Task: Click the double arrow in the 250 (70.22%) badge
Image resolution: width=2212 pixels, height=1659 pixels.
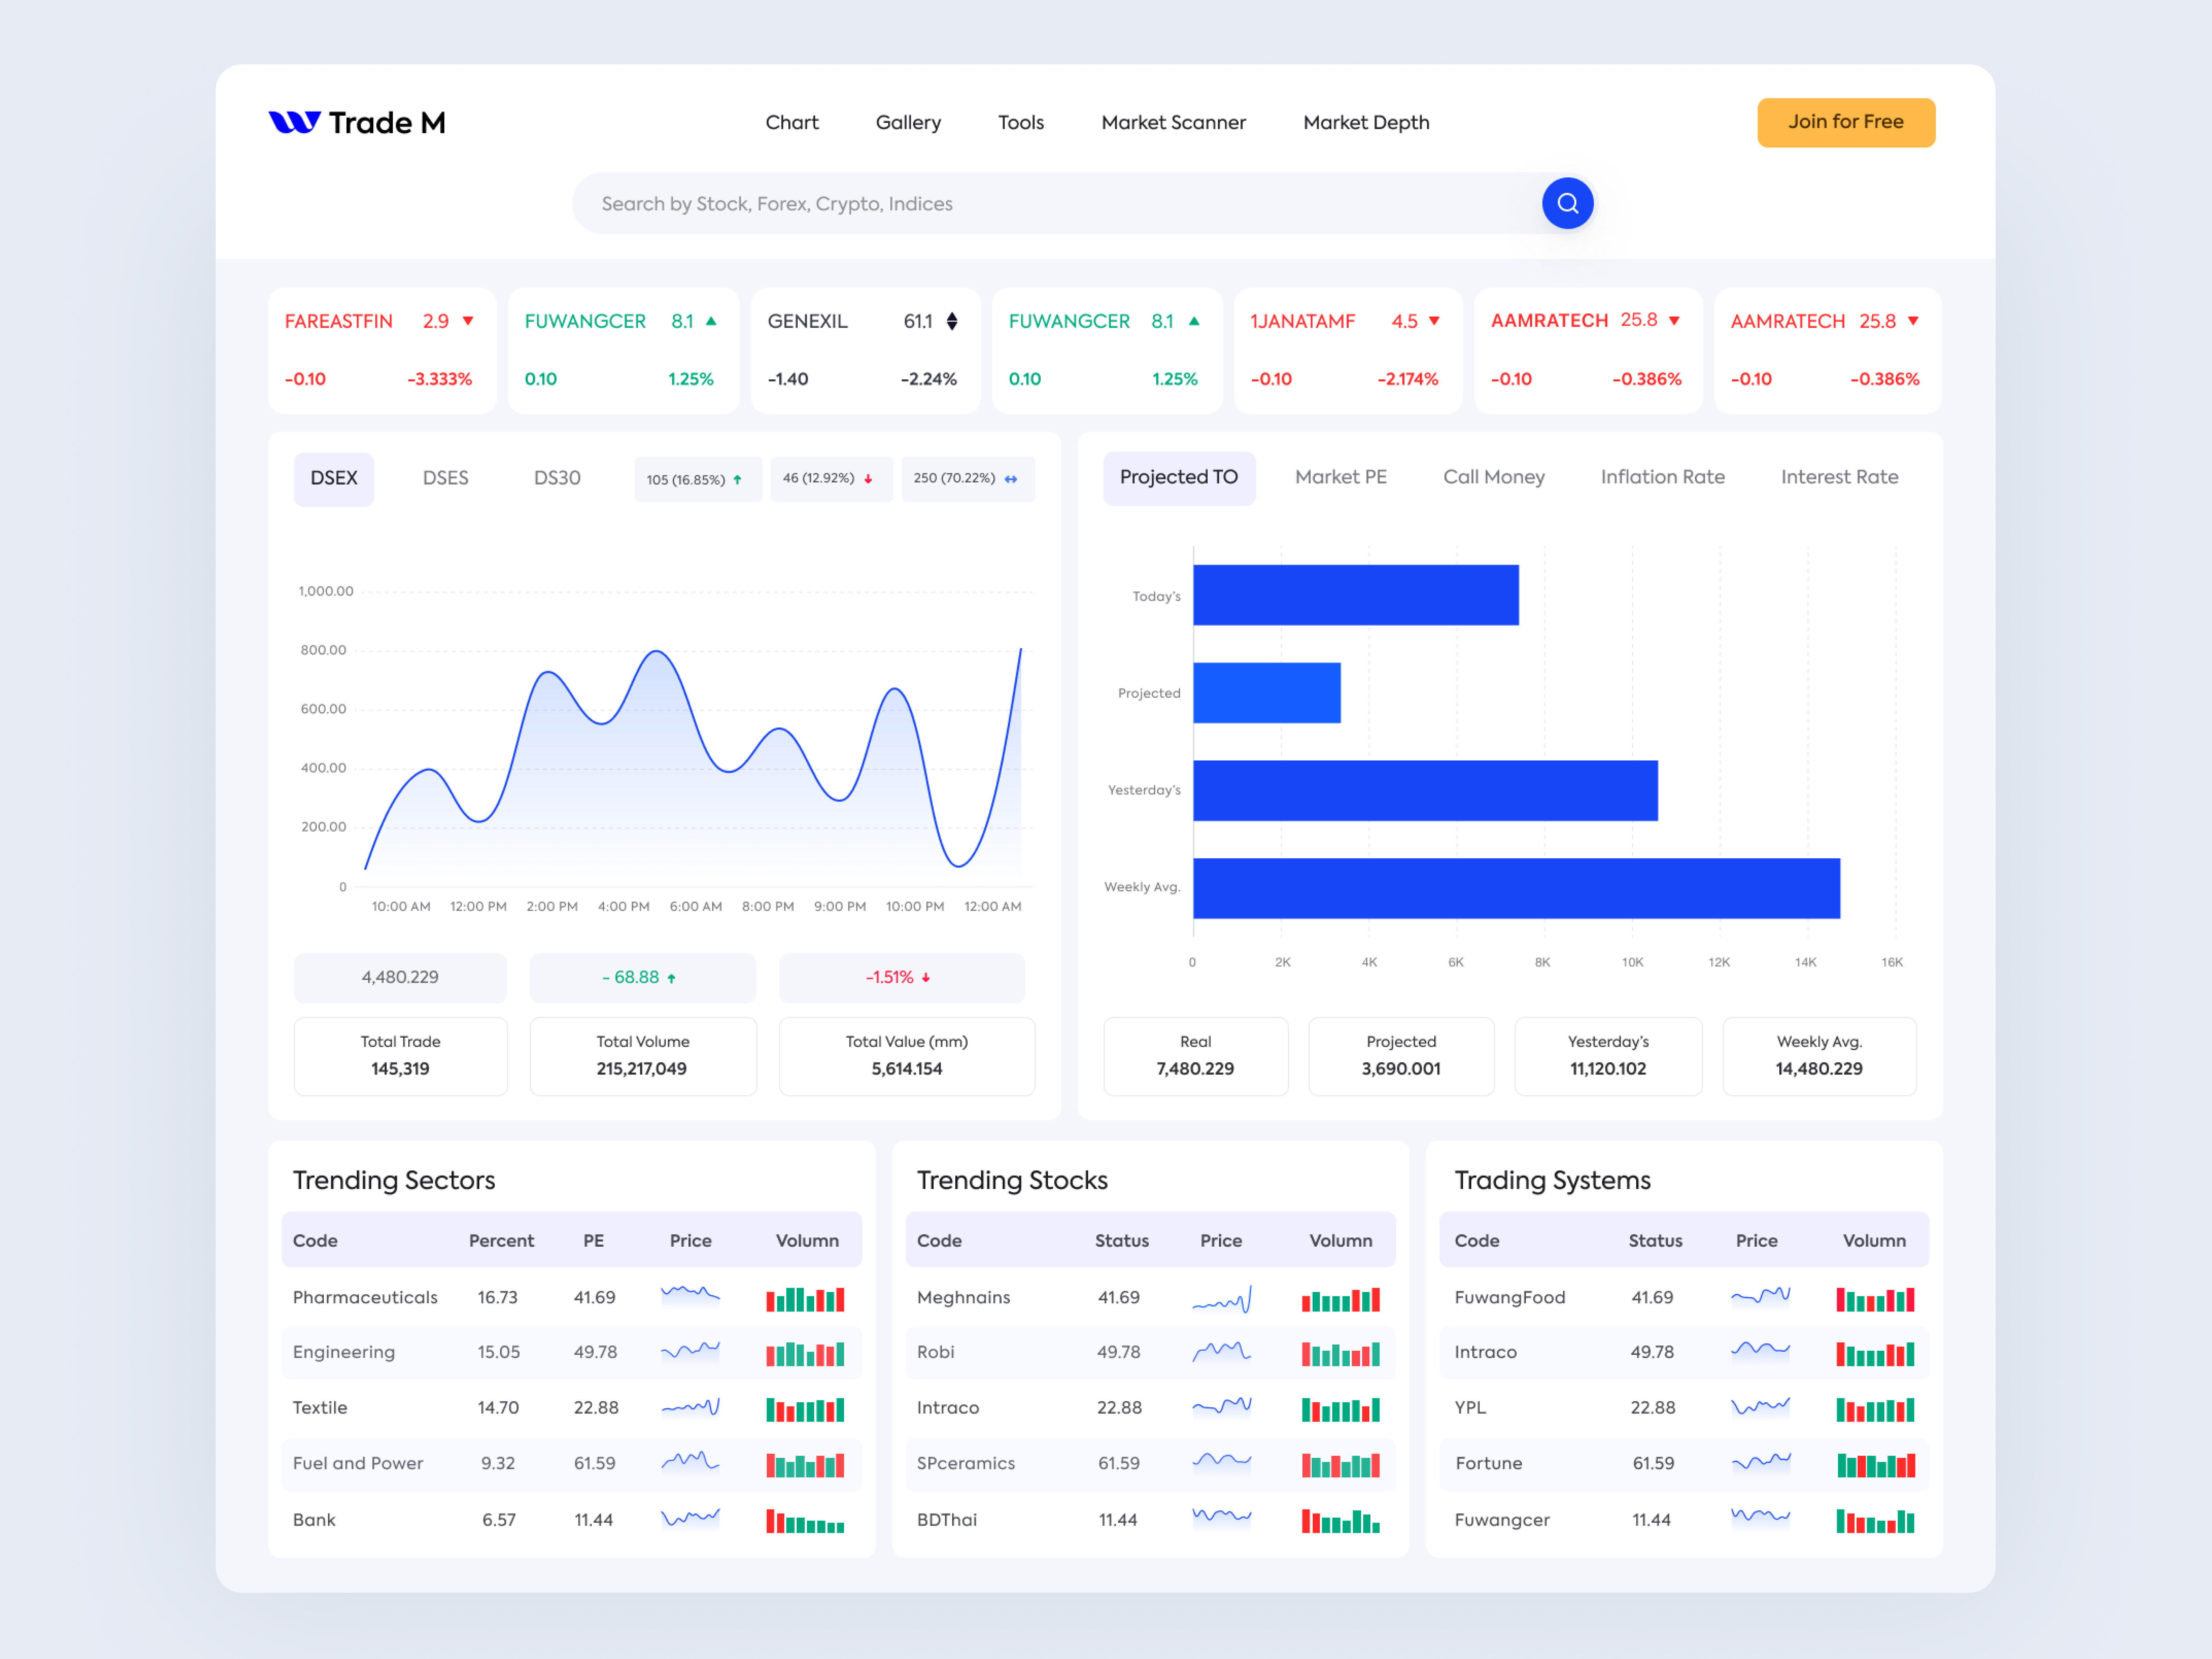Action: click(1013, 479)
